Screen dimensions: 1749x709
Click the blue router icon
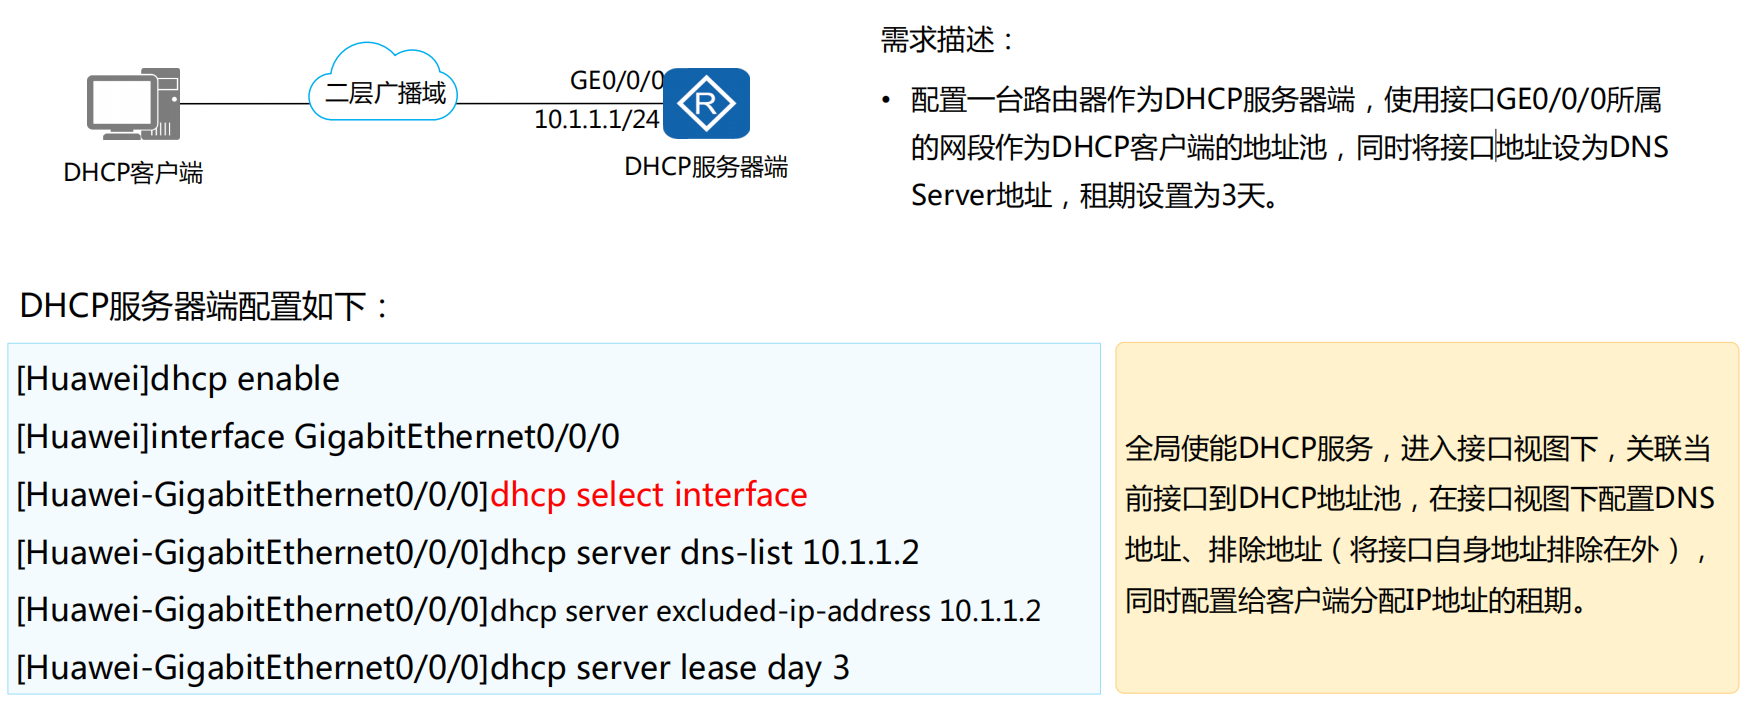coord(706,103)
